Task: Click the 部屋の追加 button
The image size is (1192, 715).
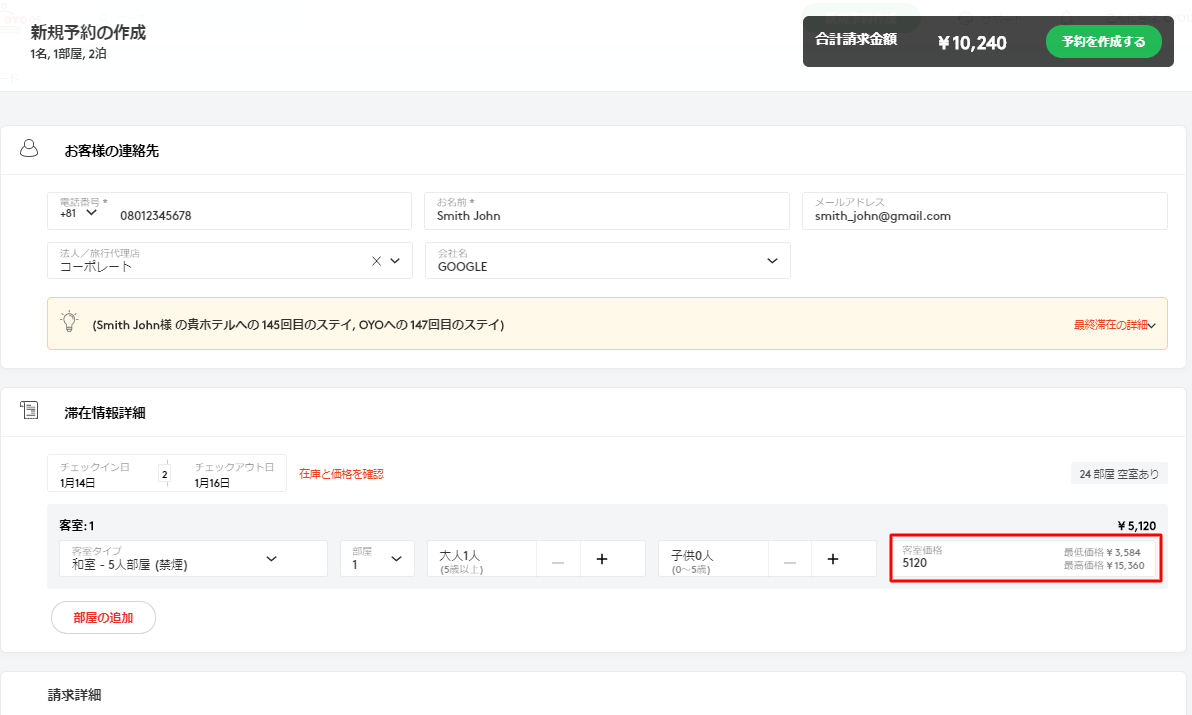Action: click(103, 618)
